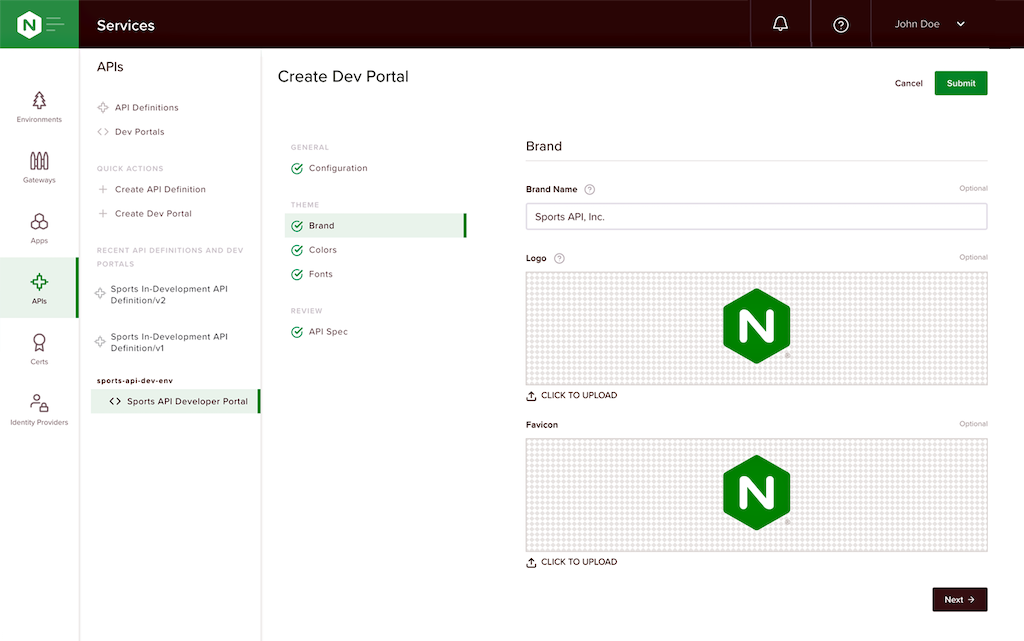1024x641 pixels.
Task: Click Logo help tooltip icon
Action: [559, 258]
